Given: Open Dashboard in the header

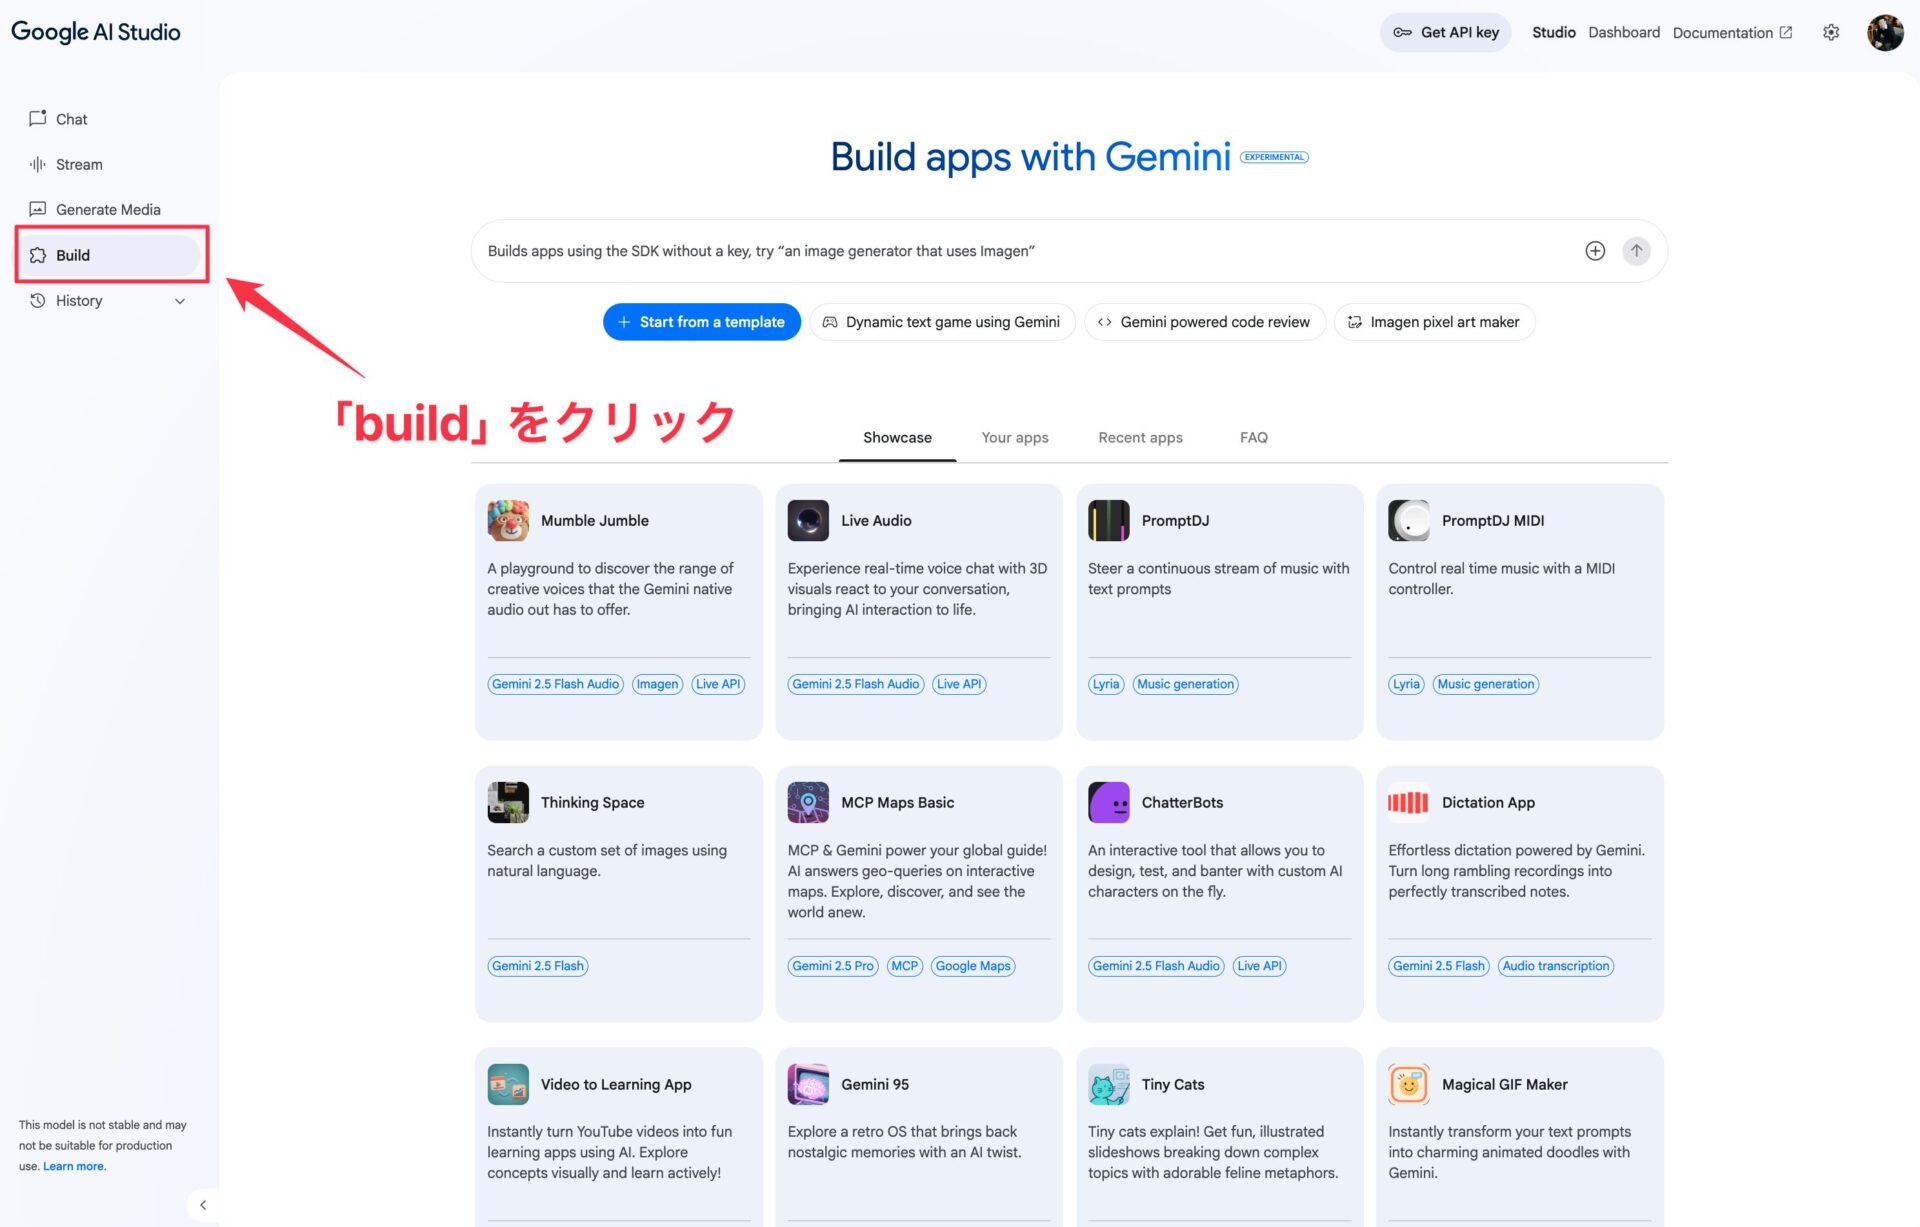Looking at the screenshot, I should [1624, 32].
